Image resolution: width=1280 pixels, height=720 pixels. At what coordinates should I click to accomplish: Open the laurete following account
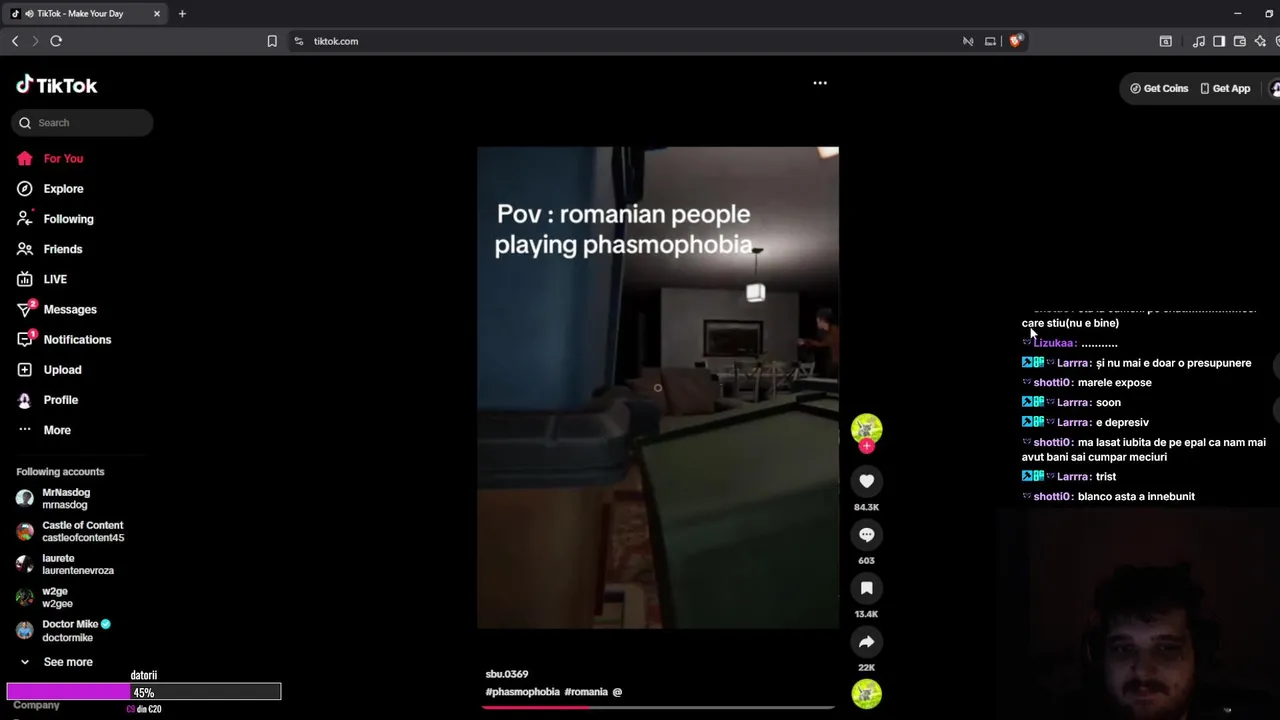click(x=65, y=564)
